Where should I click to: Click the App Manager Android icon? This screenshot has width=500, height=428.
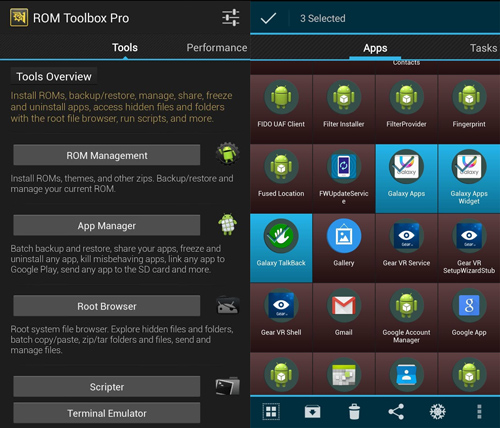(228, 224)
